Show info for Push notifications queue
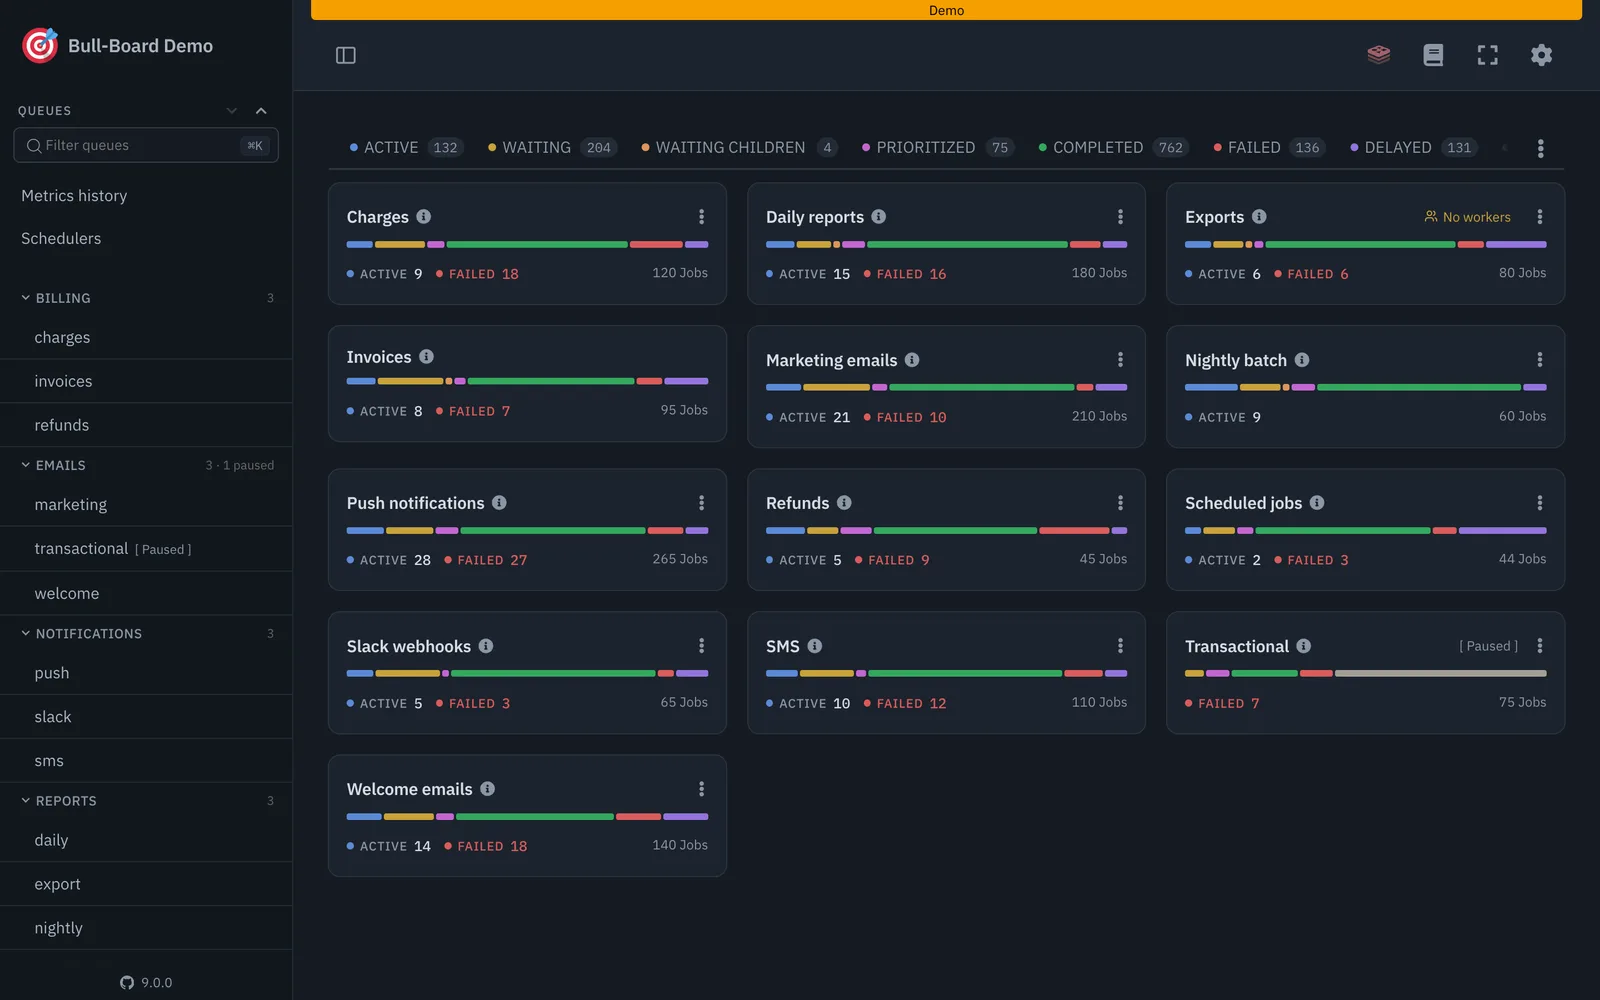Image resolution: width=1600 pixels, height=1000 pixels. pyautogui.click(x=499, y=503)
